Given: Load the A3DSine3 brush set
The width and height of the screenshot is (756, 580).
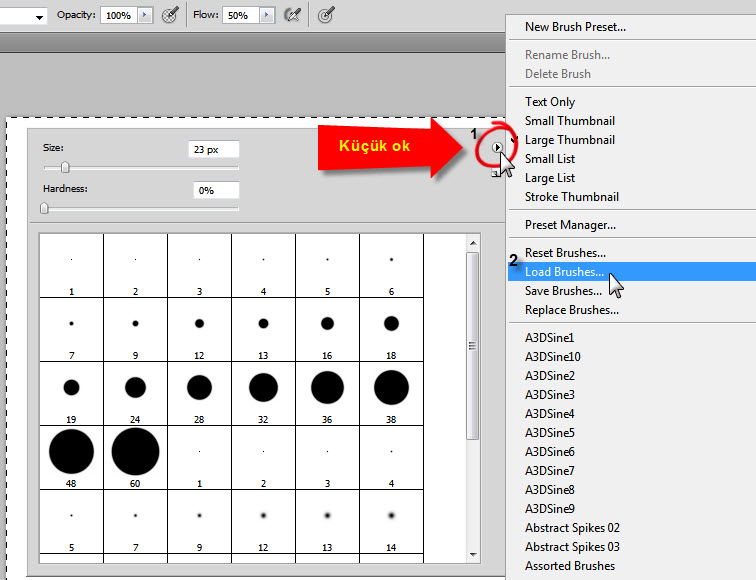Looking at the screenshot, I should point(550,395).
